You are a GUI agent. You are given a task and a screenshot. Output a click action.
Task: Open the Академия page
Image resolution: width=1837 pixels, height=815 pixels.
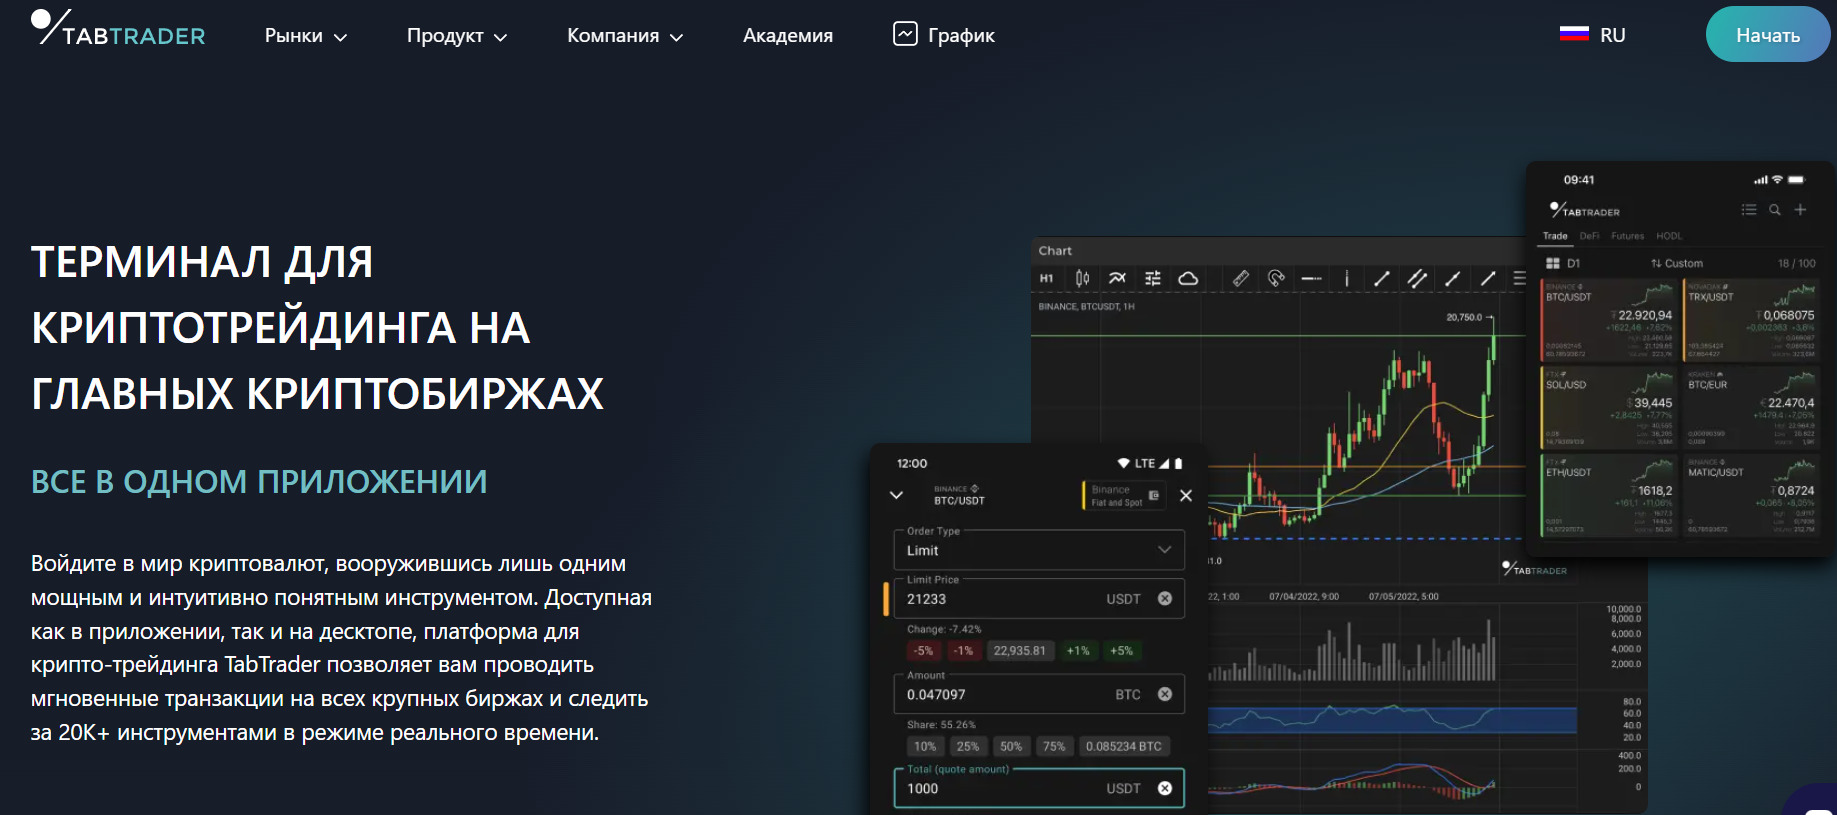(788, 36)
